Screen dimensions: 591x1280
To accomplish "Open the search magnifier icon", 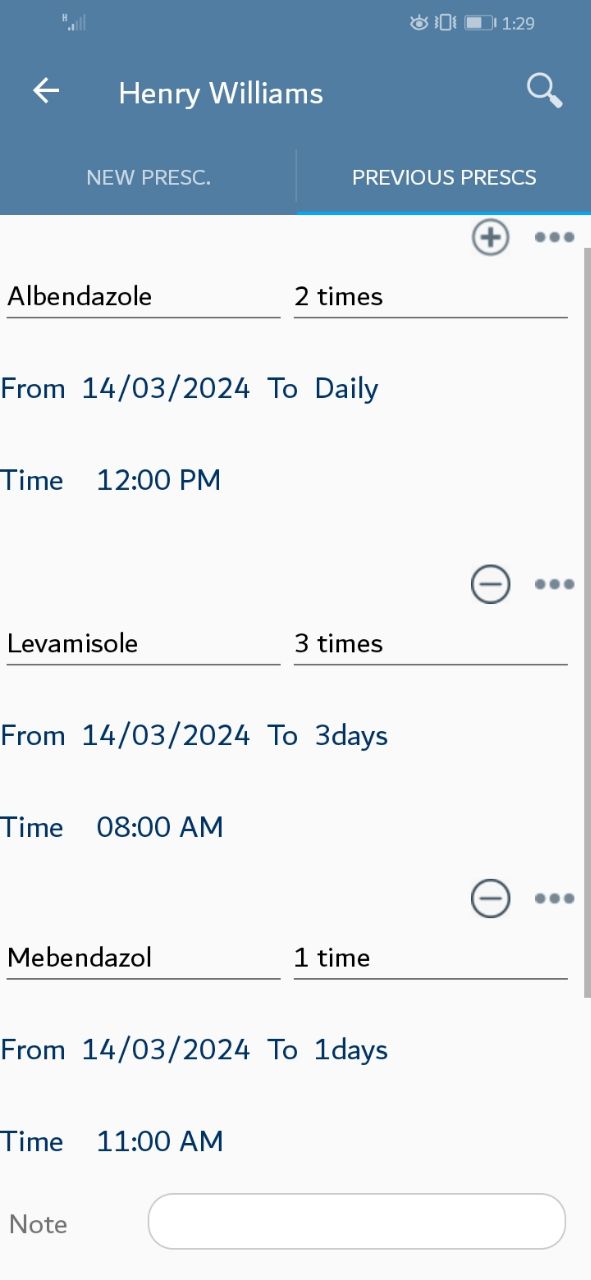I will (x=545, y=91).
